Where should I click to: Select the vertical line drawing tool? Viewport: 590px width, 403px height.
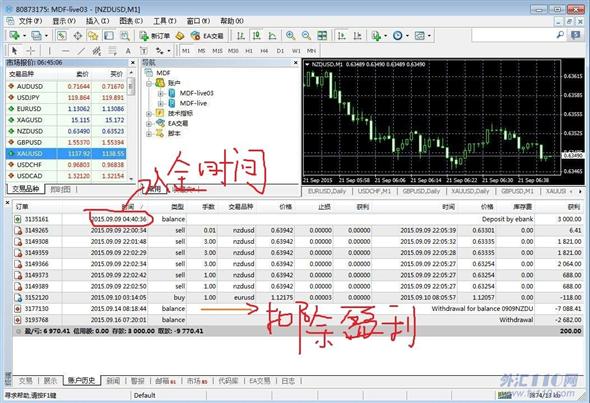pos(49,50)
